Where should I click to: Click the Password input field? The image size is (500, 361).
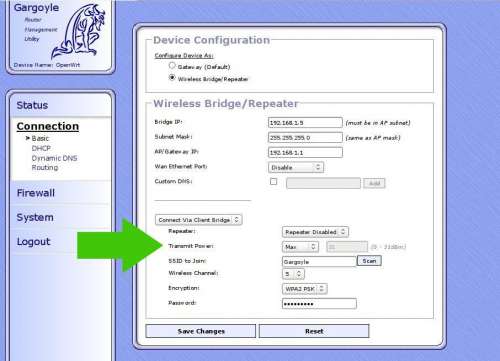(319, 304)
